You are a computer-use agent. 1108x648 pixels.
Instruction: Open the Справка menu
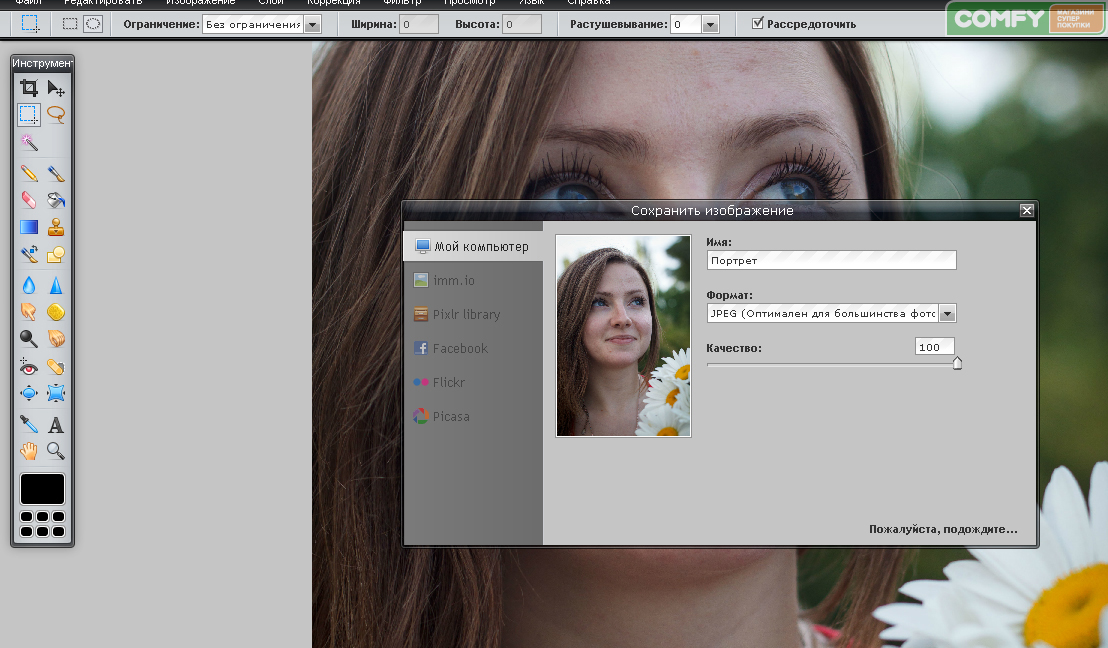click(x=589, y=2)
